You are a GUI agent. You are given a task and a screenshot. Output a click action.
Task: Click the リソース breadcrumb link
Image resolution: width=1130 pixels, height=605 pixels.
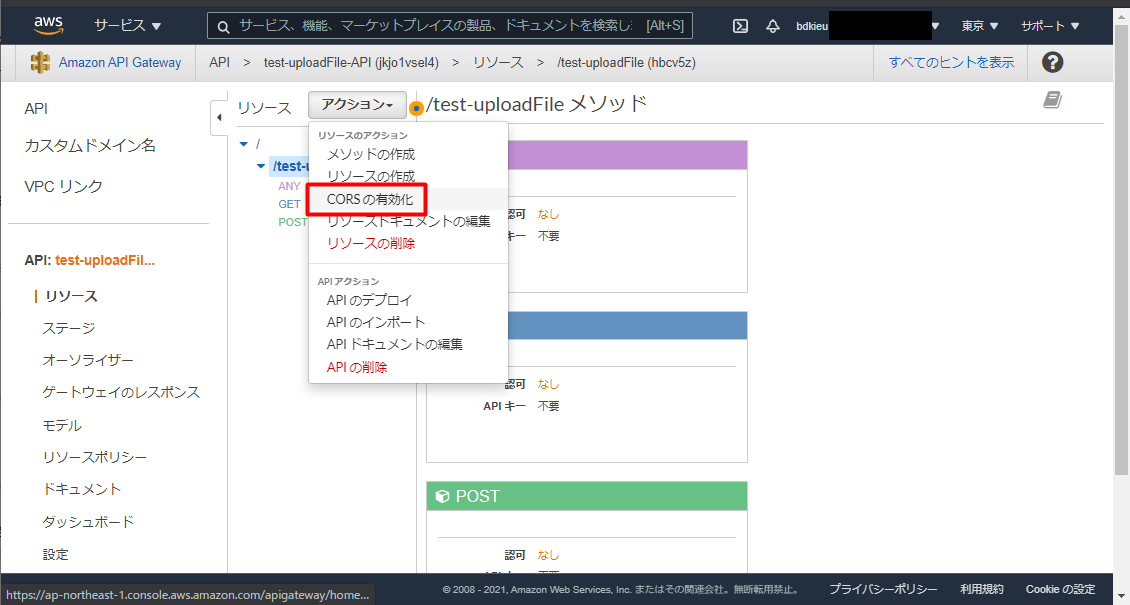[x=498, y=63]
